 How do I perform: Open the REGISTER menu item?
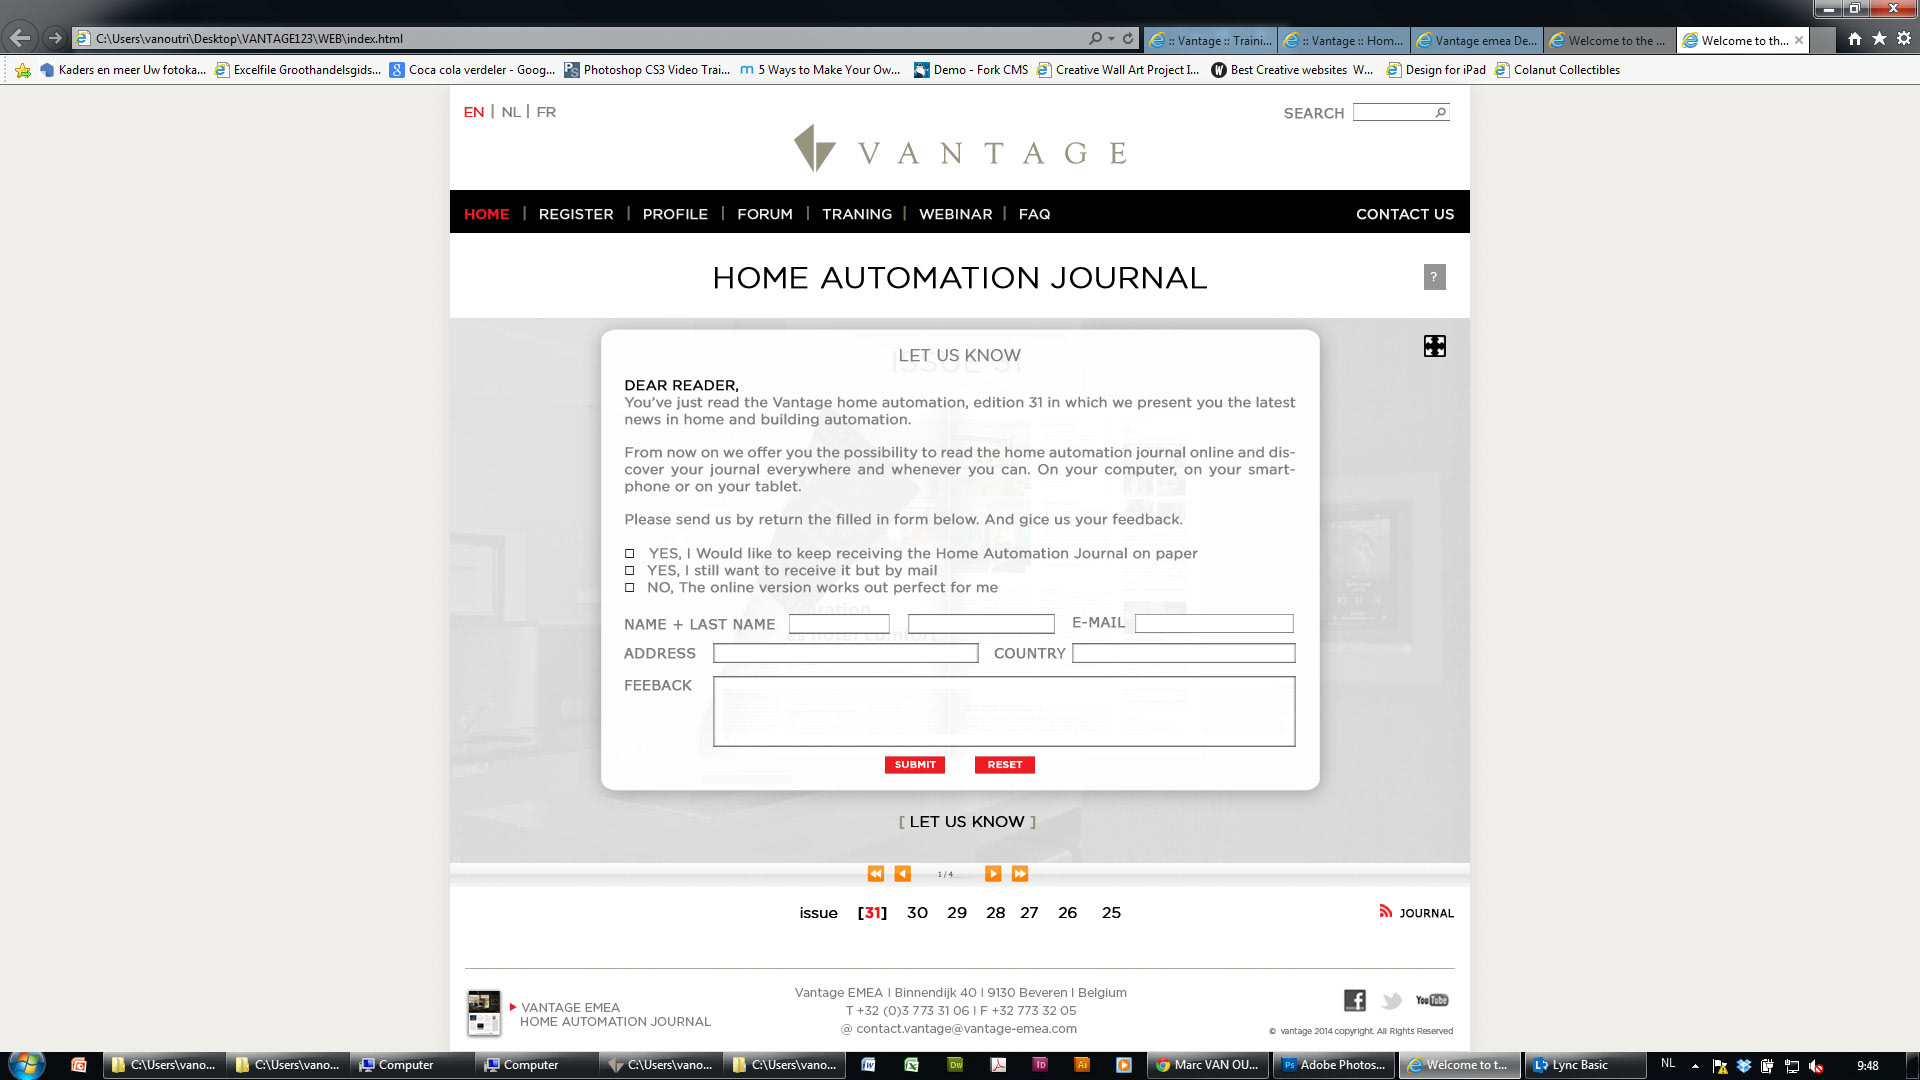[x=575, y=214]
